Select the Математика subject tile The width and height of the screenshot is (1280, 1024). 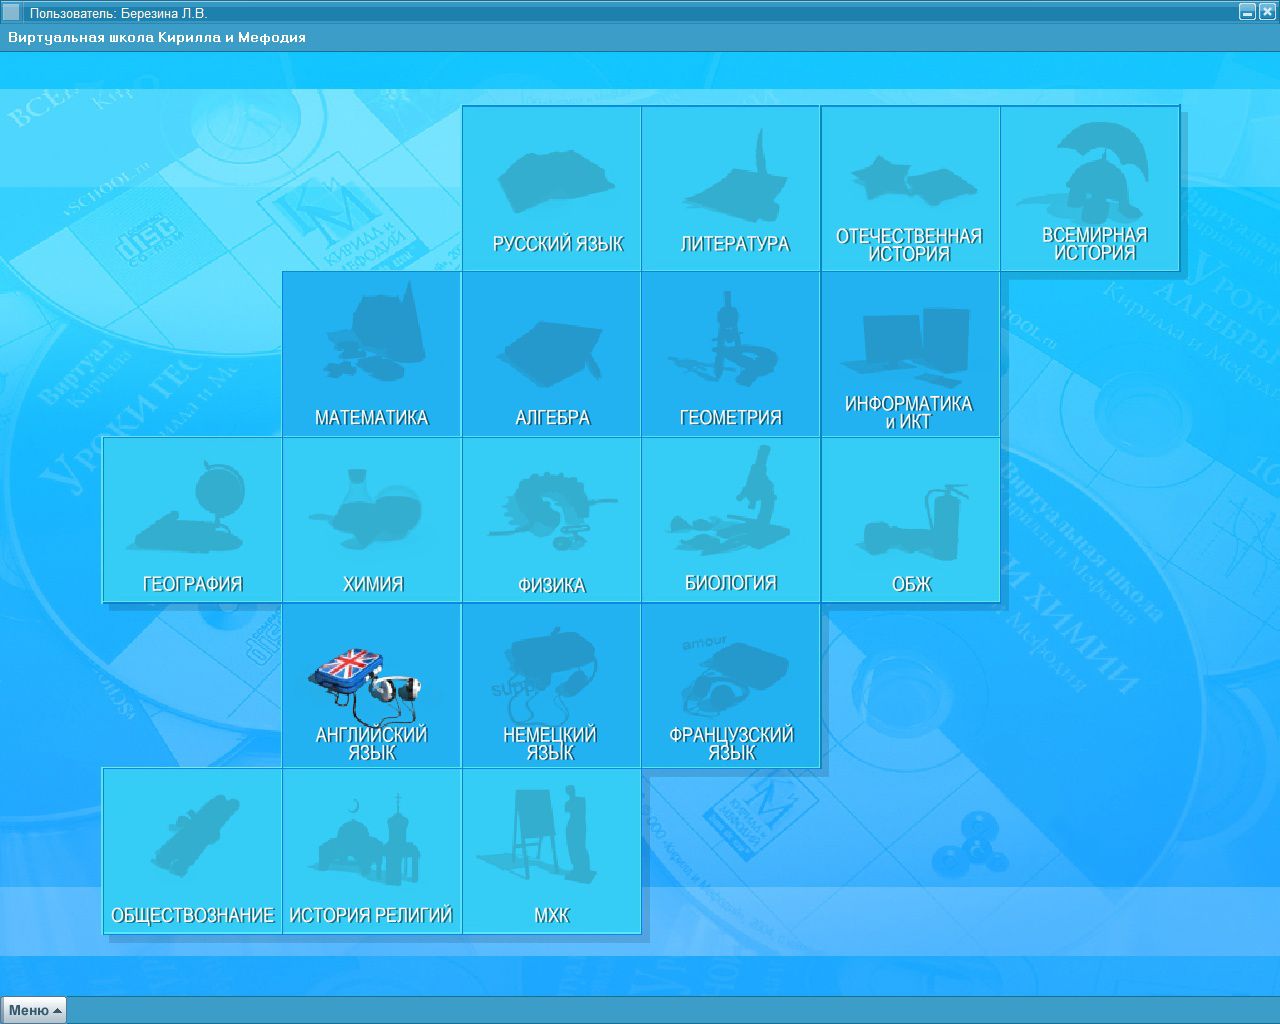372,355
